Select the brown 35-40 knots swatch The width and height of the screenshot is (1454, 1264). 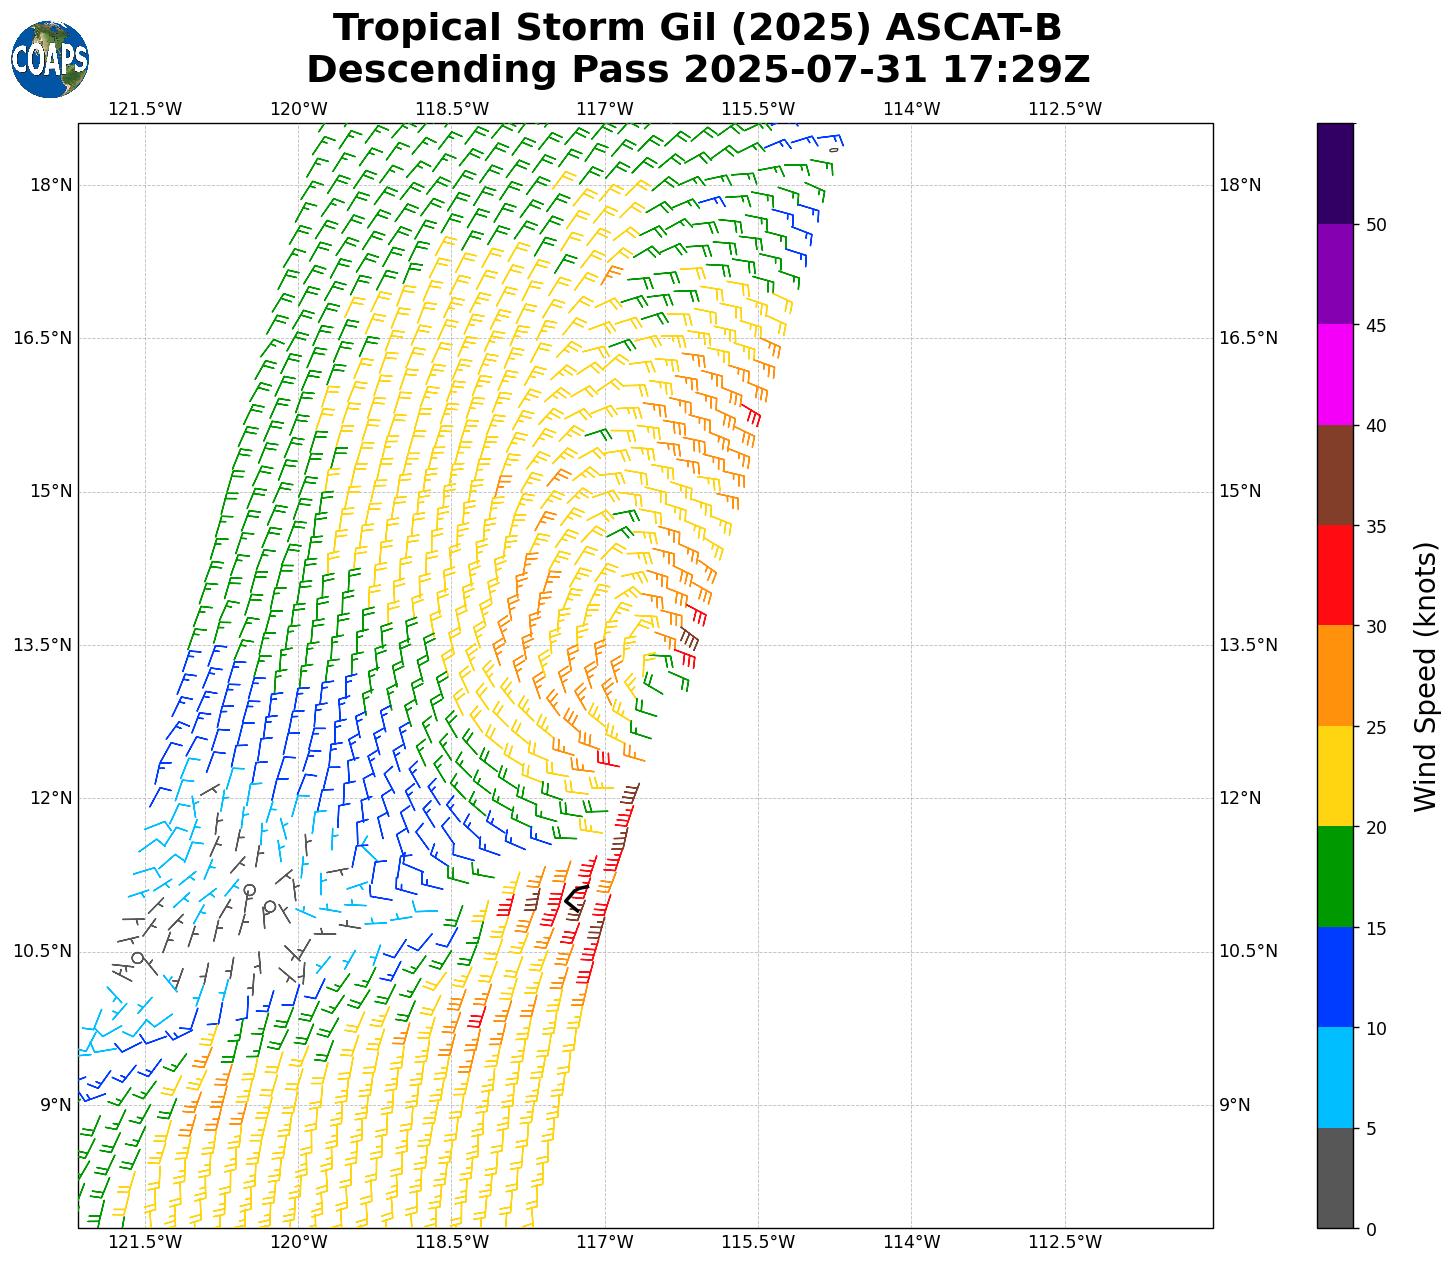[x=1334, y=475]
